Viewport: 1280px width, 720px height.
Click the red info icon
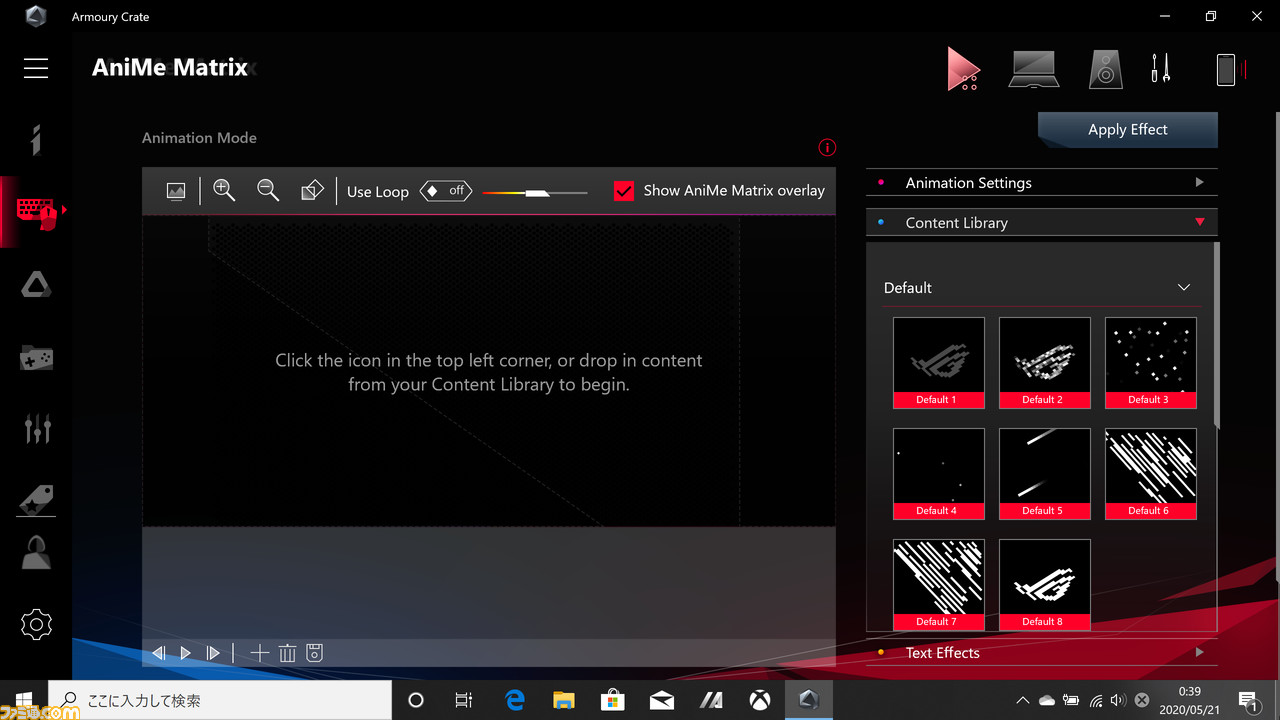[x=827, y=148]
